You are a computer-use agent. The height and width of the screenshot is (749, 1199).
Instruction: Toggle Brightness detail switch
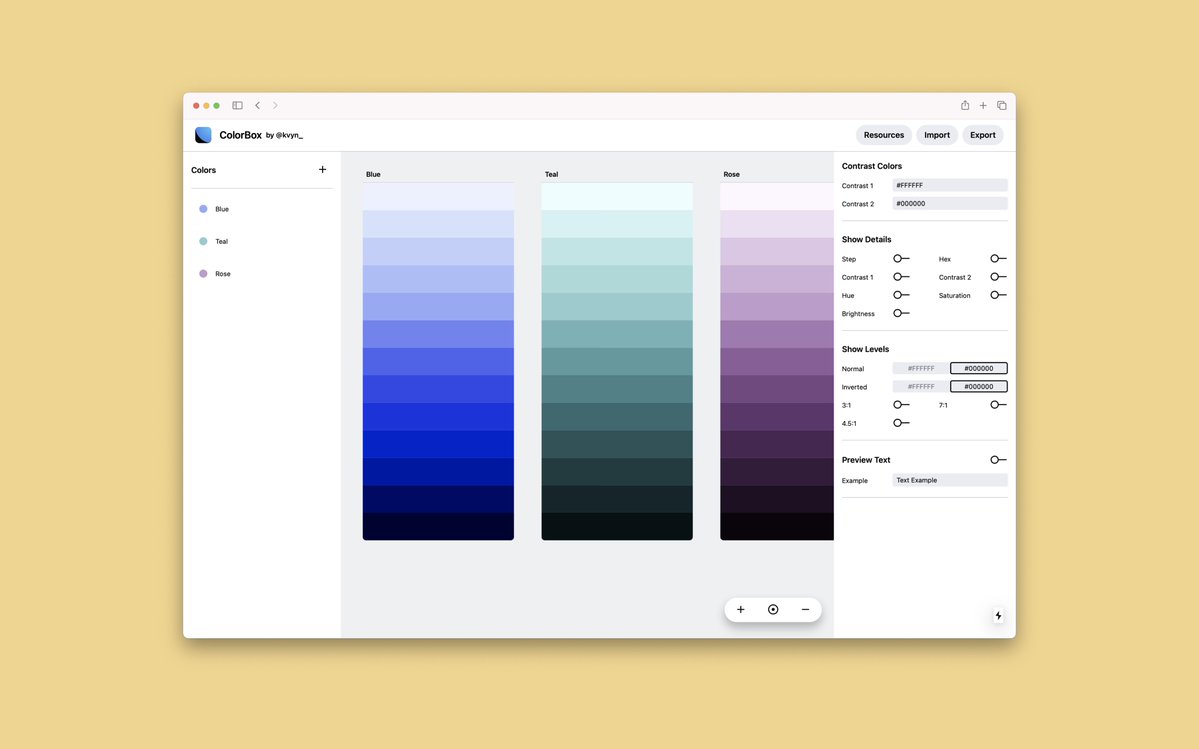[x=902, y=313]
